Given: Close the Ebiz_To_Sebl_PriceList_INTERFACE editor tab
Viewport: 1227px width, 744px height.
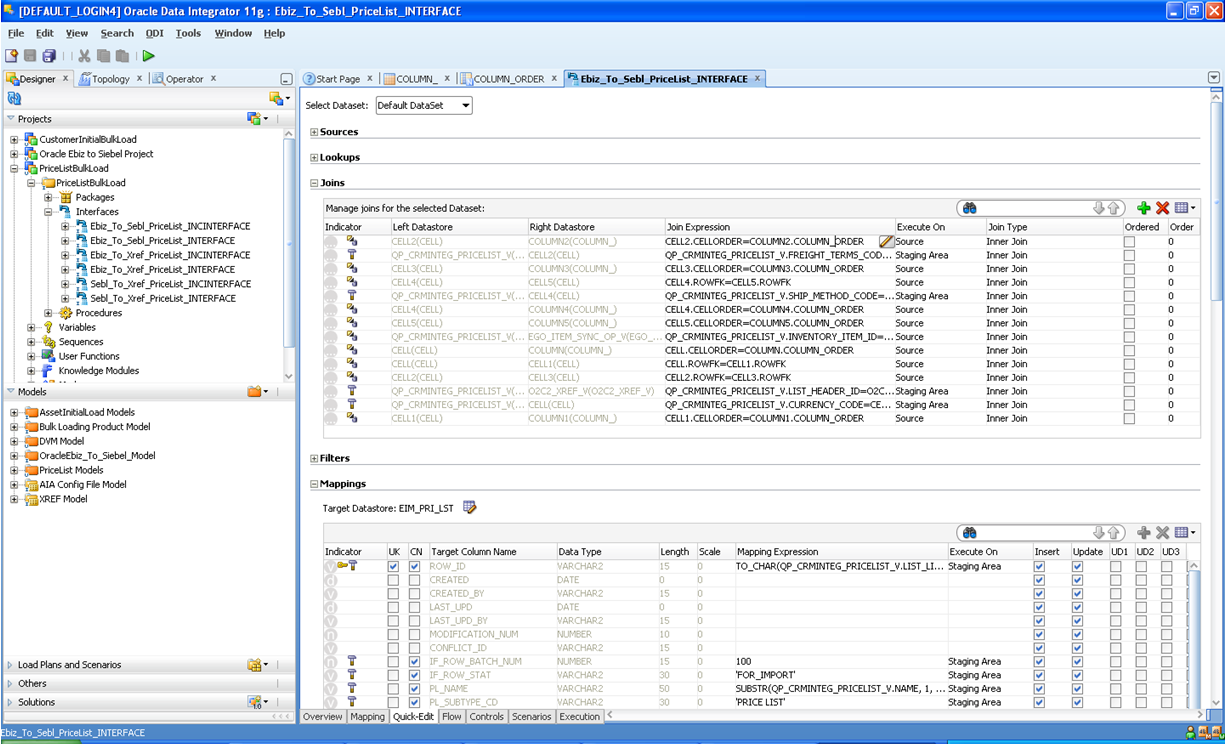Looking at the screenshot, I should point(757,78).
